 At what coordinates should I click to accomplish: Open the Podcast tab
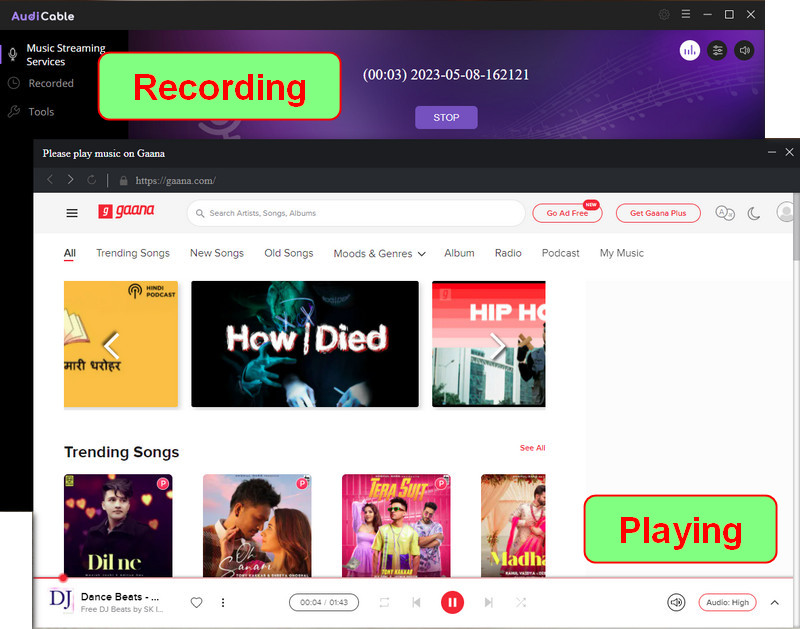pyautogui.click(x=560, y=253)
